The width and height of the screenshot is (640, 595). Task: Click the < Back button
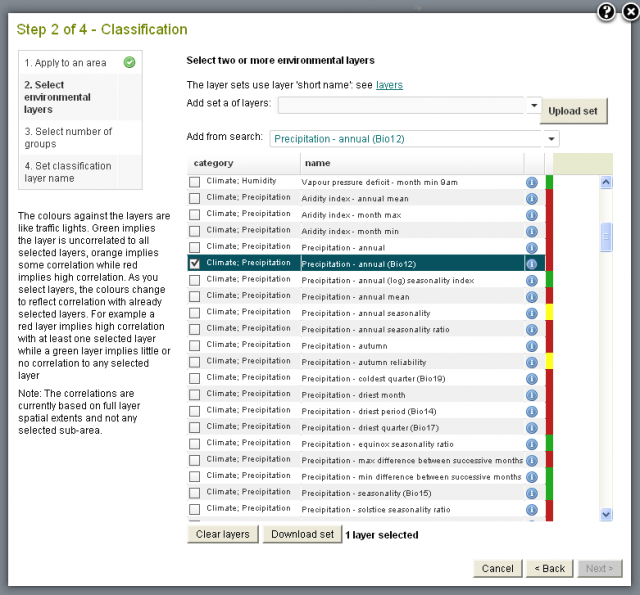(550, 568)
